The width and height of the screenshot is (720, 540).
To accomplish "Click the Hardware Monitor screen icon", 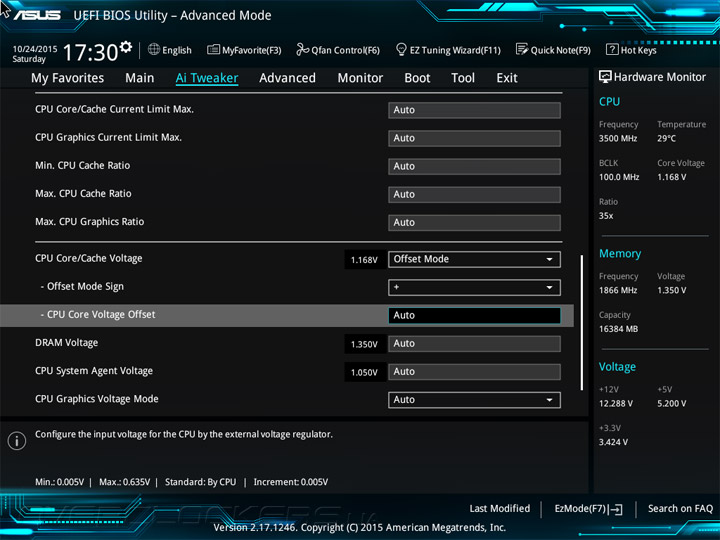I will click(x=605, y=77).
